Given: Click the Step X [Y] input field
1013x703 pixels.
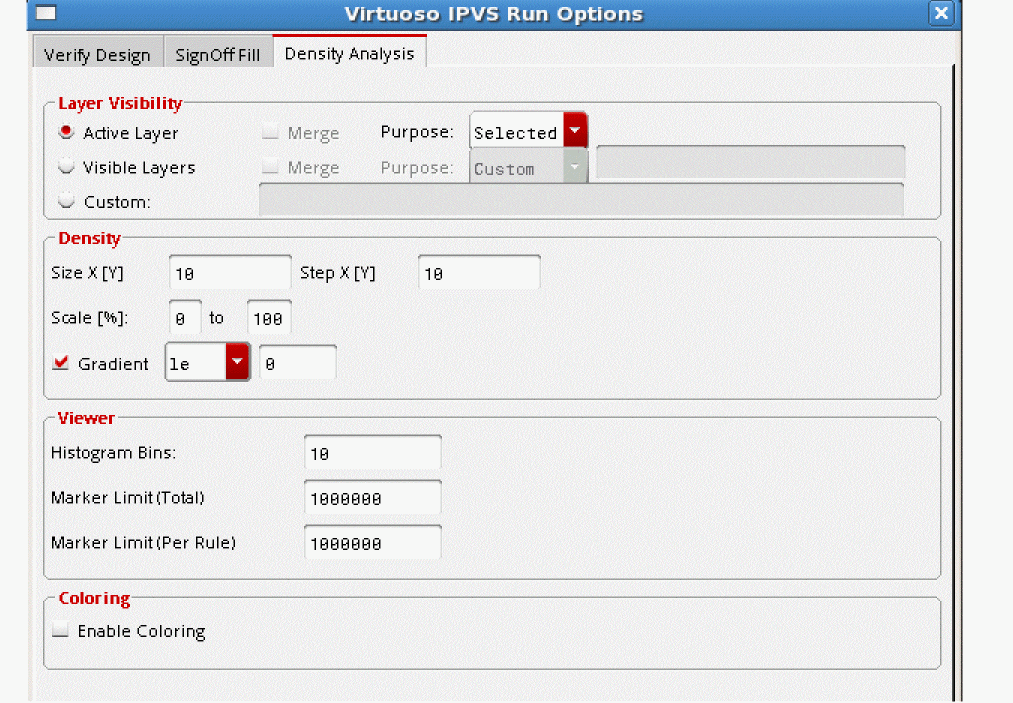Looking at the screenshot, I should 479,273.
